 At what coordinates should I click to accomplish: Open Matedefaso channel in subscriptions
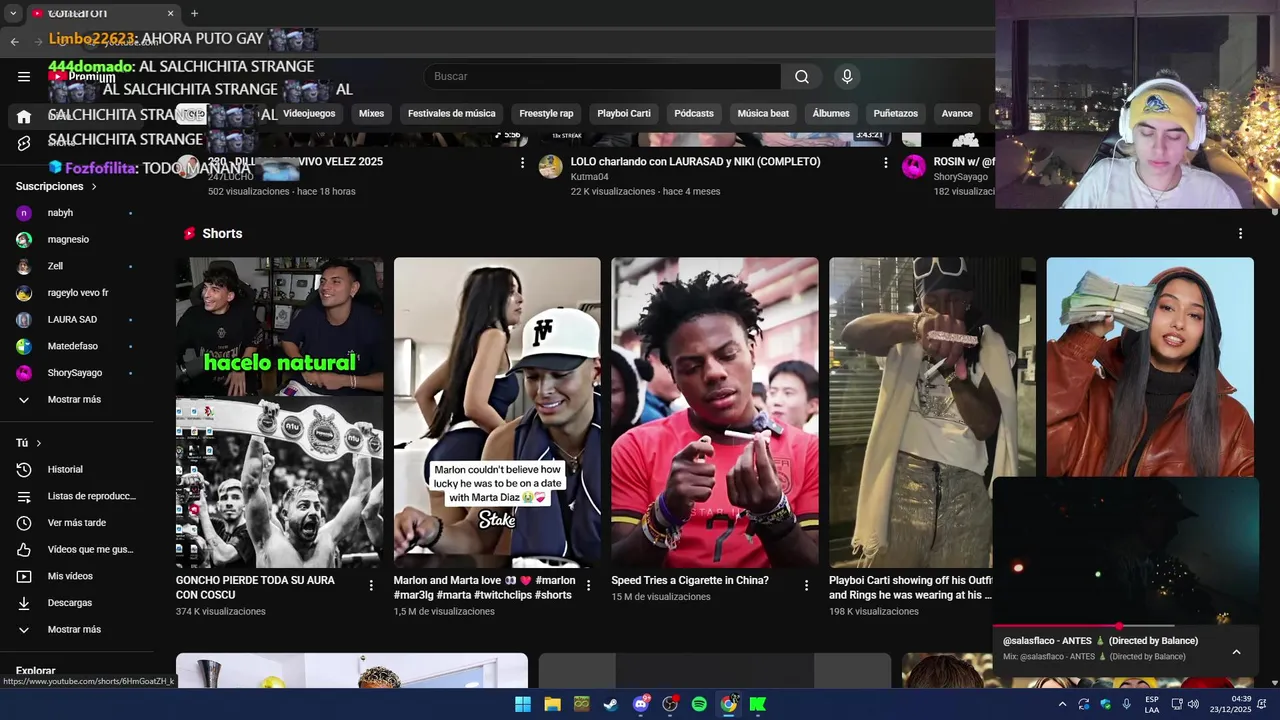pos(75,346)
